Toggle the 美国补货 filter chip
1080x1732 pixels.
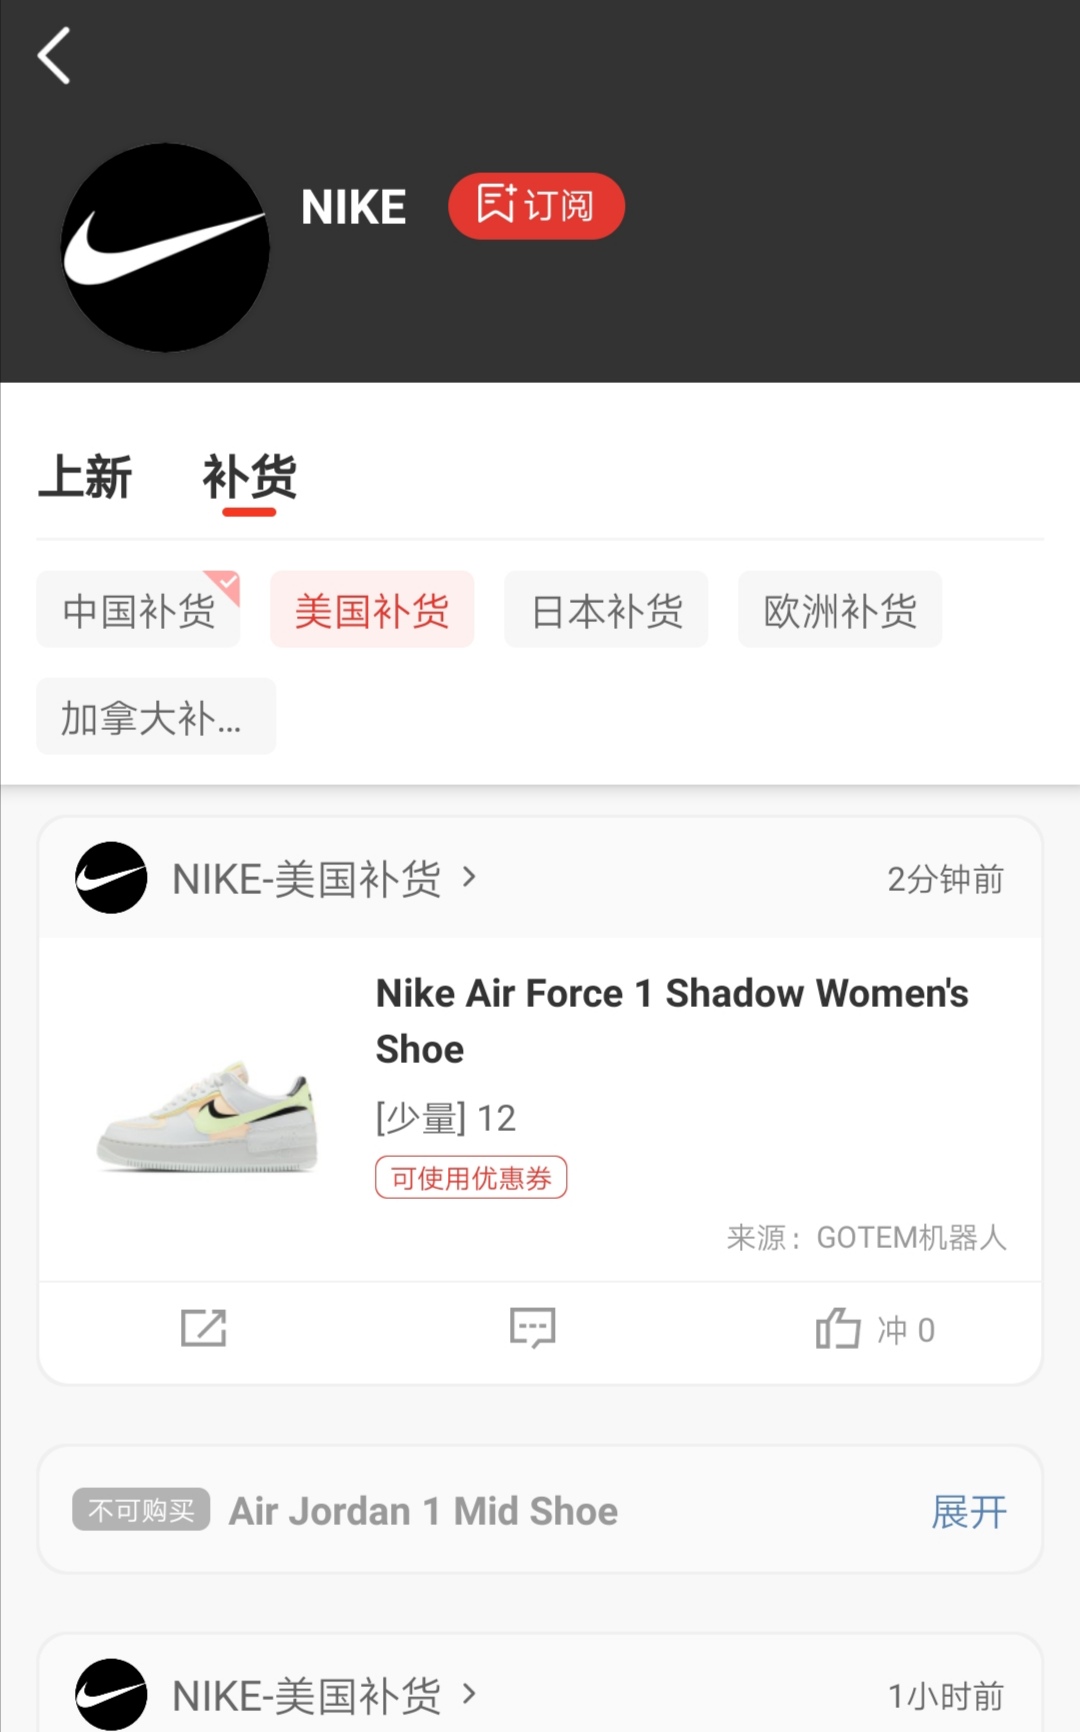(x=372, y=610)
